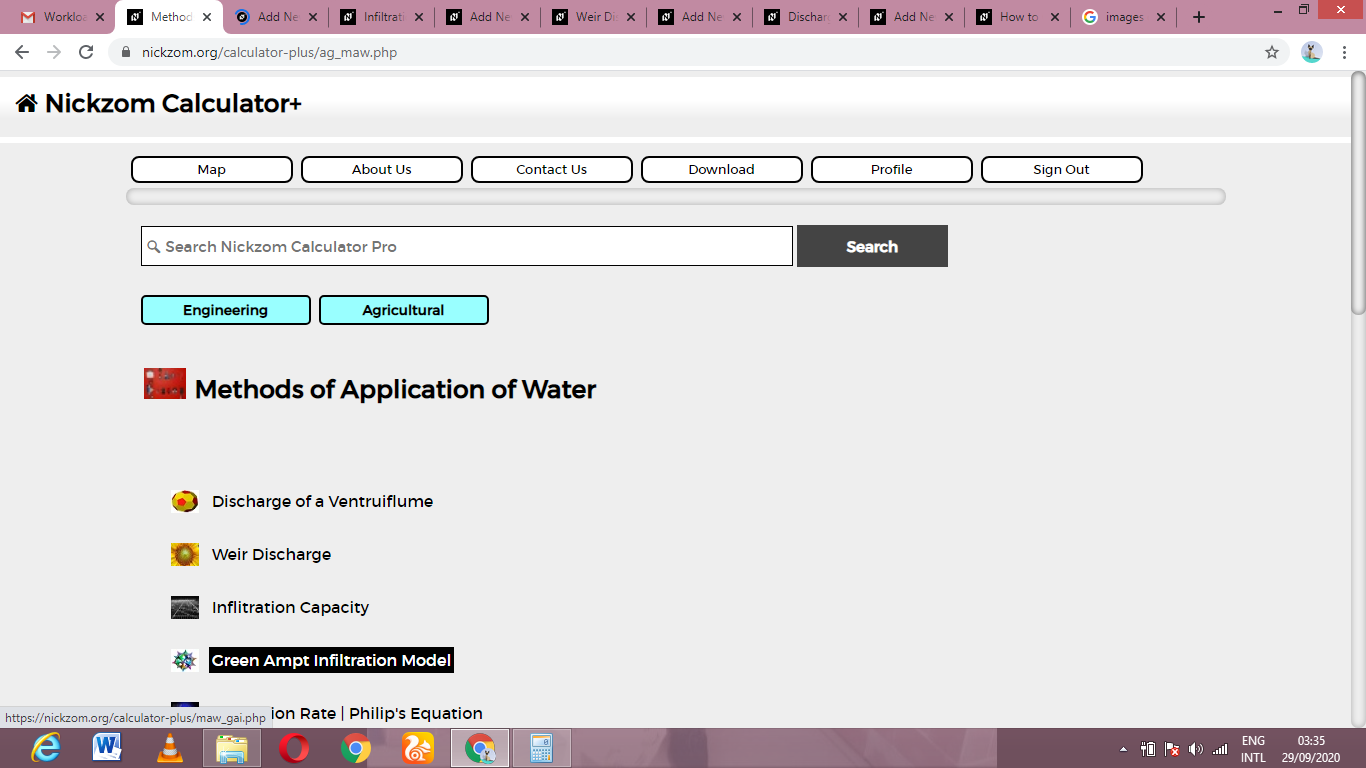Open Calculator from the taskbar
The image size is (1366, 768).
(541, 748)
